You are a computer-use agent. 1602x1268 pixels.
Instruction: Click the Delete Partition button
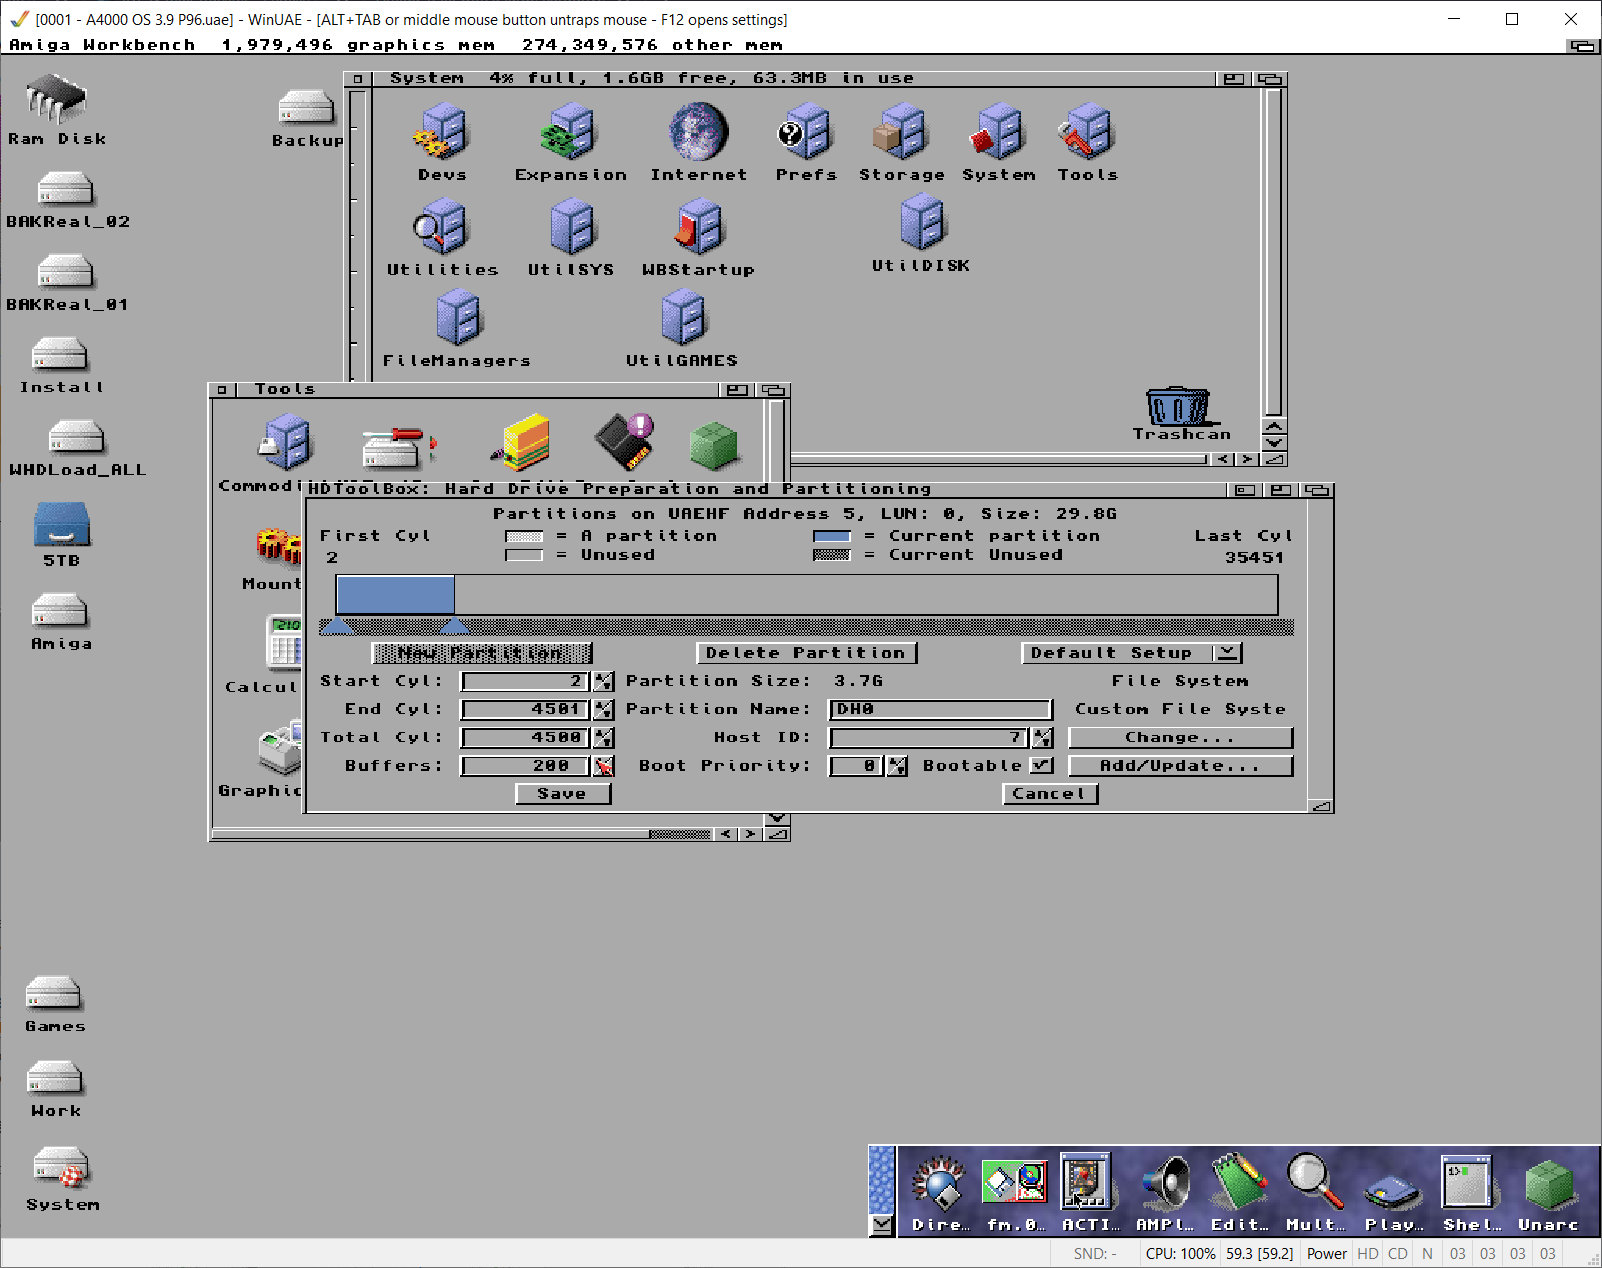click(806, 653)
